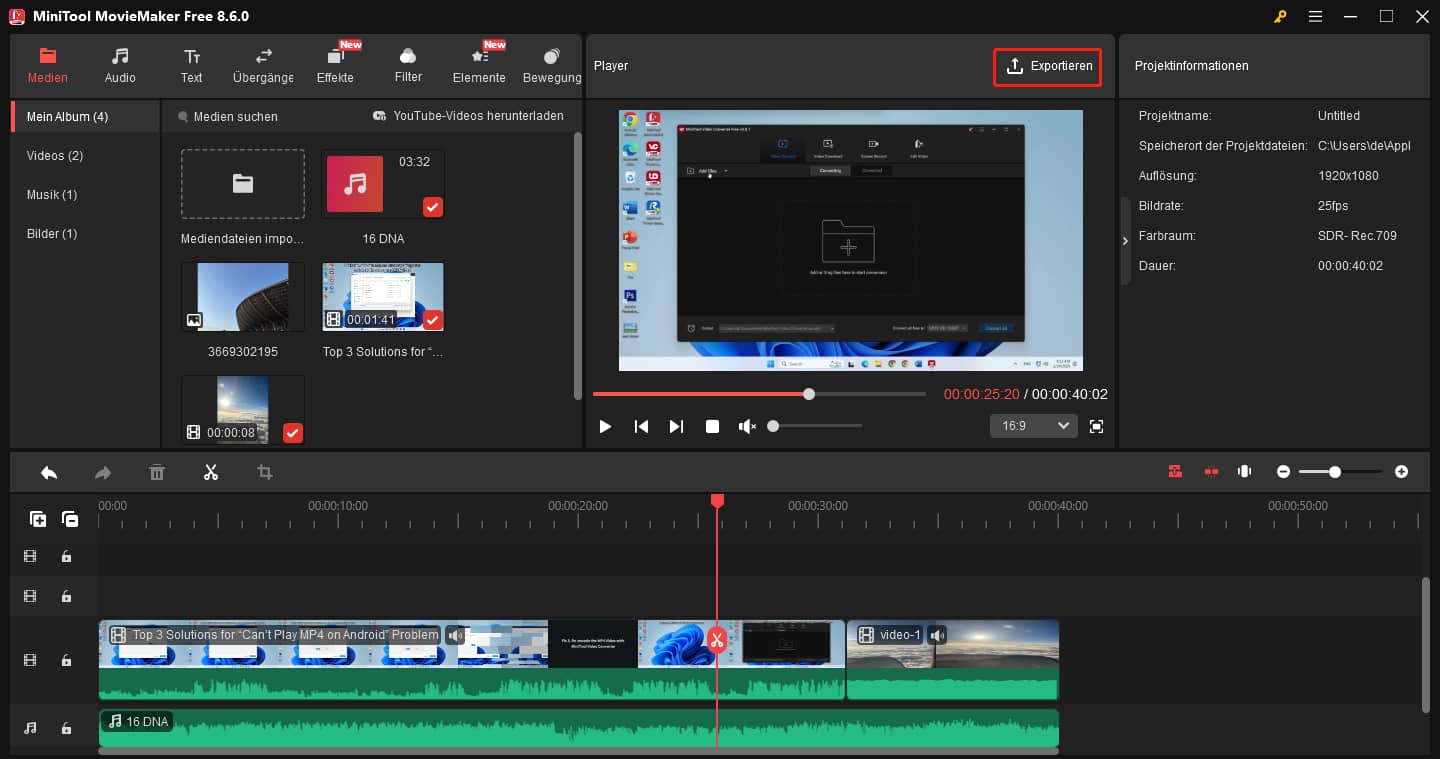Mute the speaker icon on the Top 3 Solutions clip
The image size is (1440, 759).
[456, 634]
